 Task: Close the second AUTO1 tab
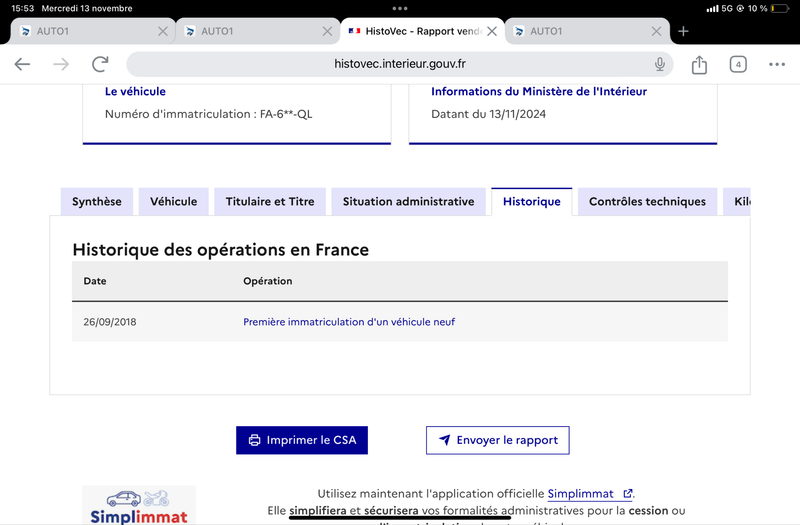coord(328,32)
